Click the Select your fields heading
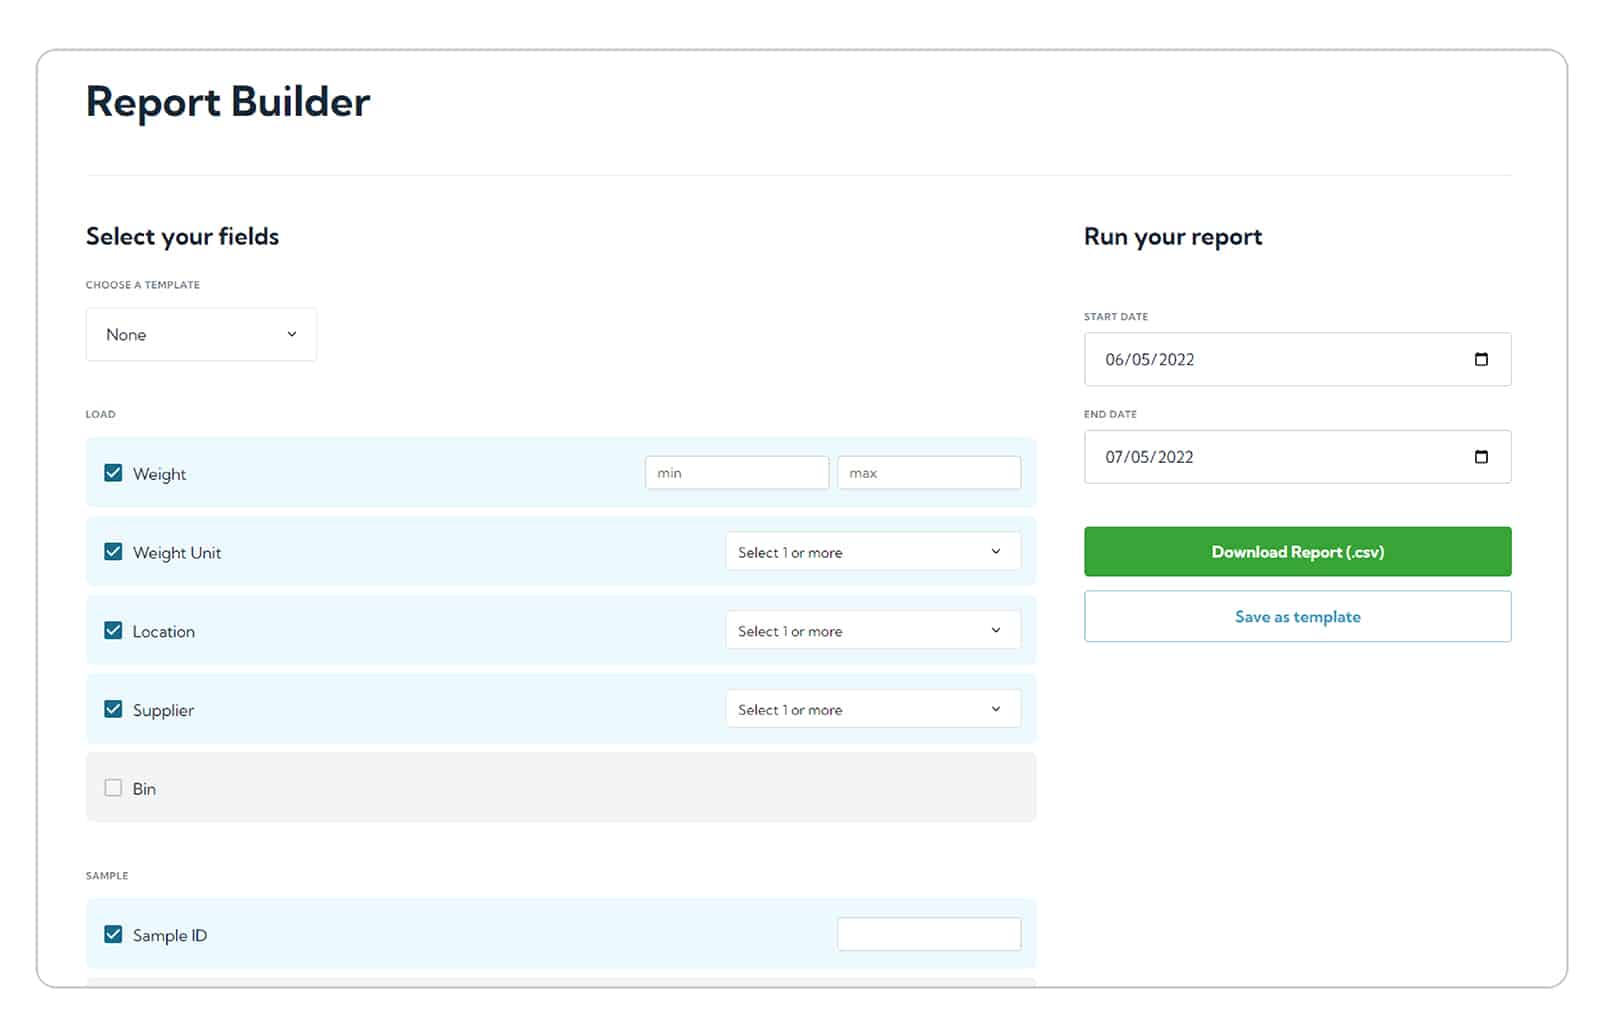The image size is (1600, 1035). 182,237
